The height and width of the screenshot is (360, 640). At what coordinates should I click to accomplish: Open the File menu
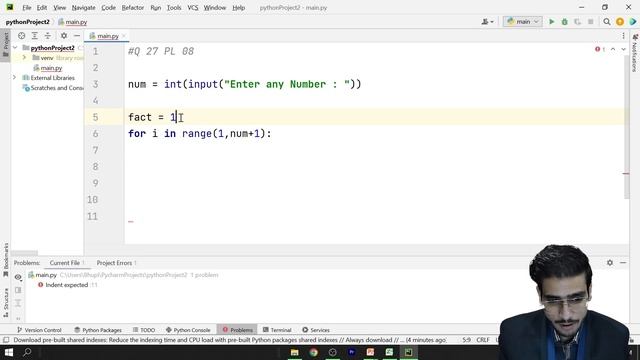pyautogui.click(x=27, y=7)
